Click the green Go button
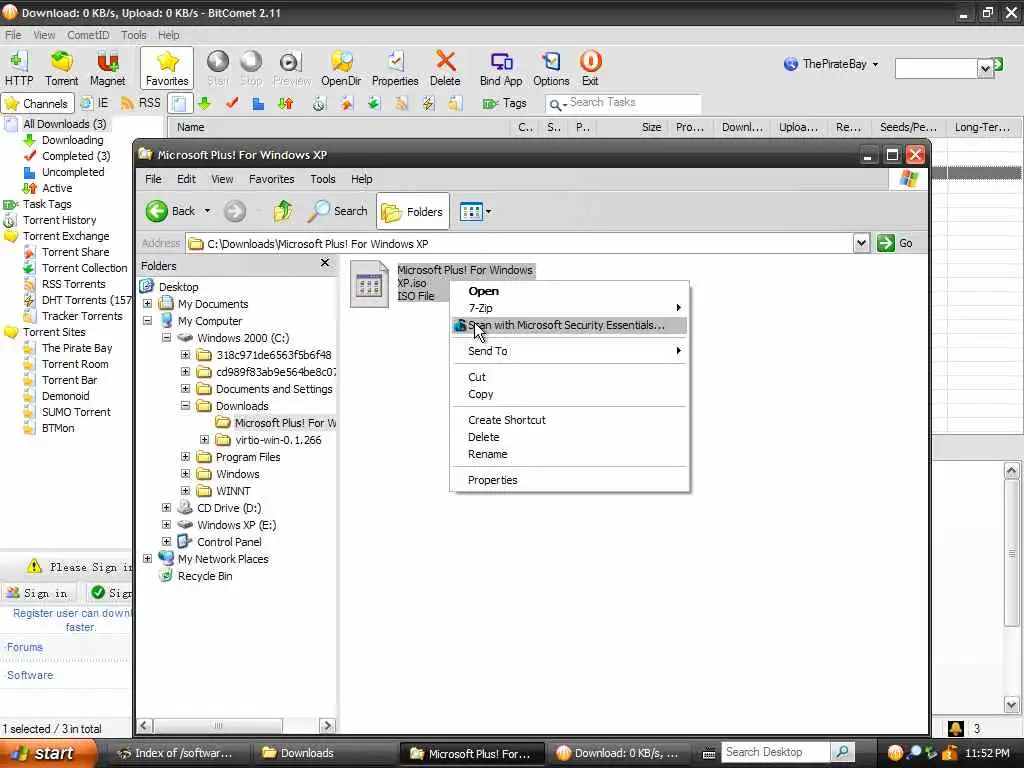1024x768 pixels. click(895, 244)
